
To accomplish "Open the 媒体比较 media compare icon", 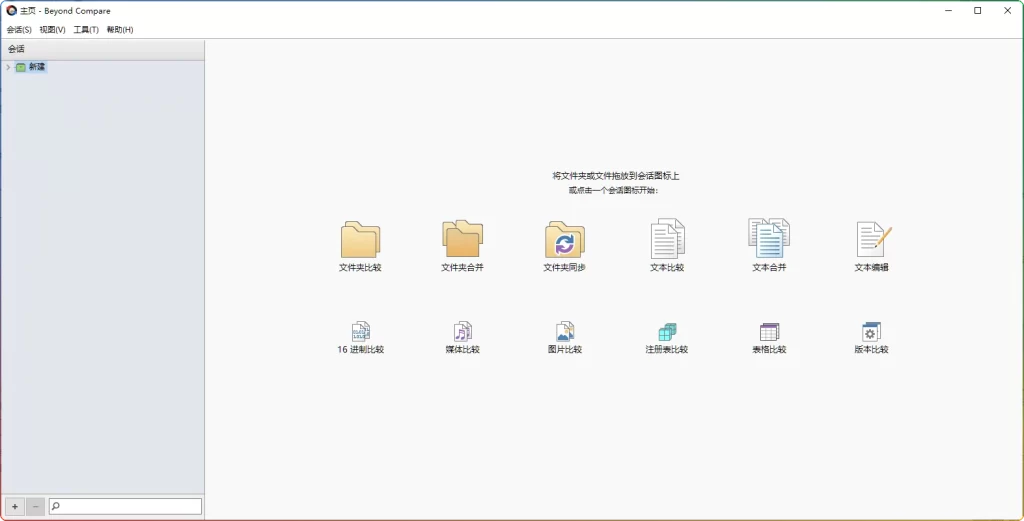I will click(462, 331).
